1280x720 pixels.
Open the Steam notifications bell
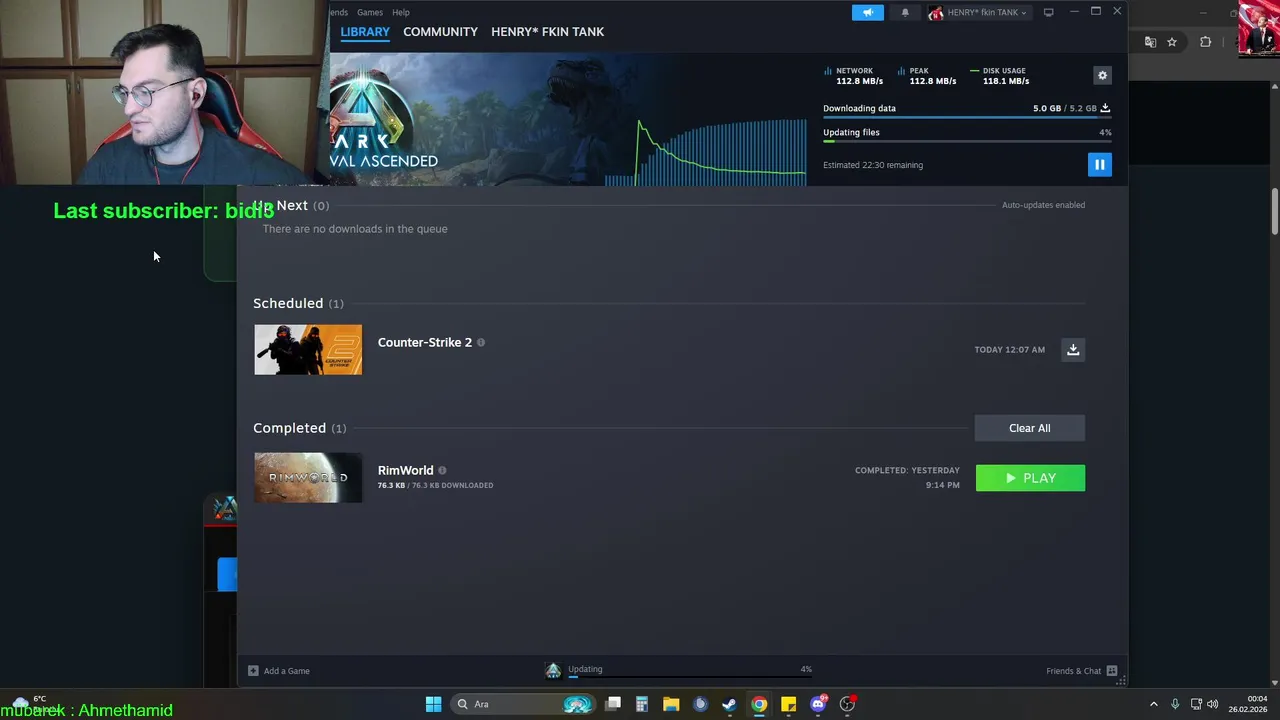pyautogui.click(x=905, y=12)
